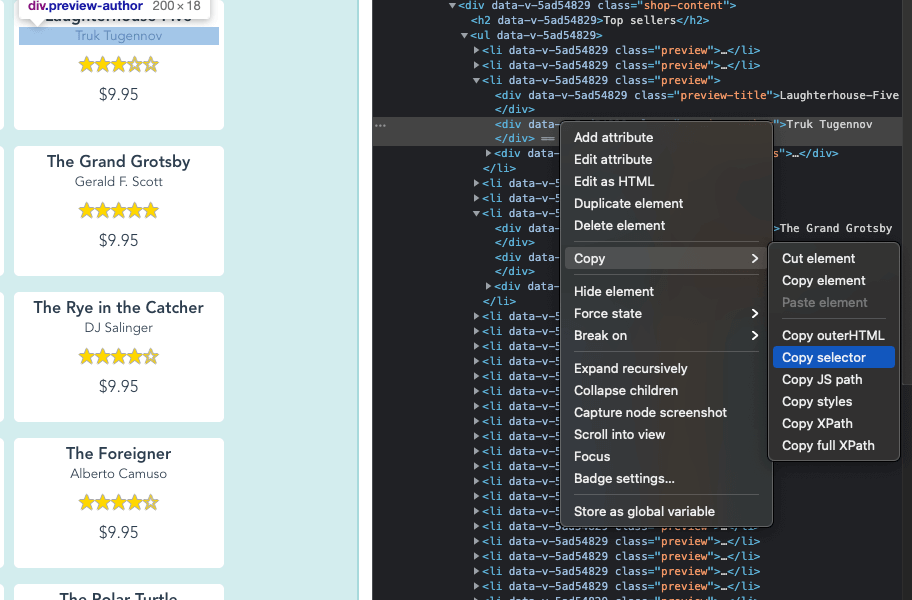Click star rating under Truk Tugennov
This screenshot has height=600, width=912.
[119, 65]
